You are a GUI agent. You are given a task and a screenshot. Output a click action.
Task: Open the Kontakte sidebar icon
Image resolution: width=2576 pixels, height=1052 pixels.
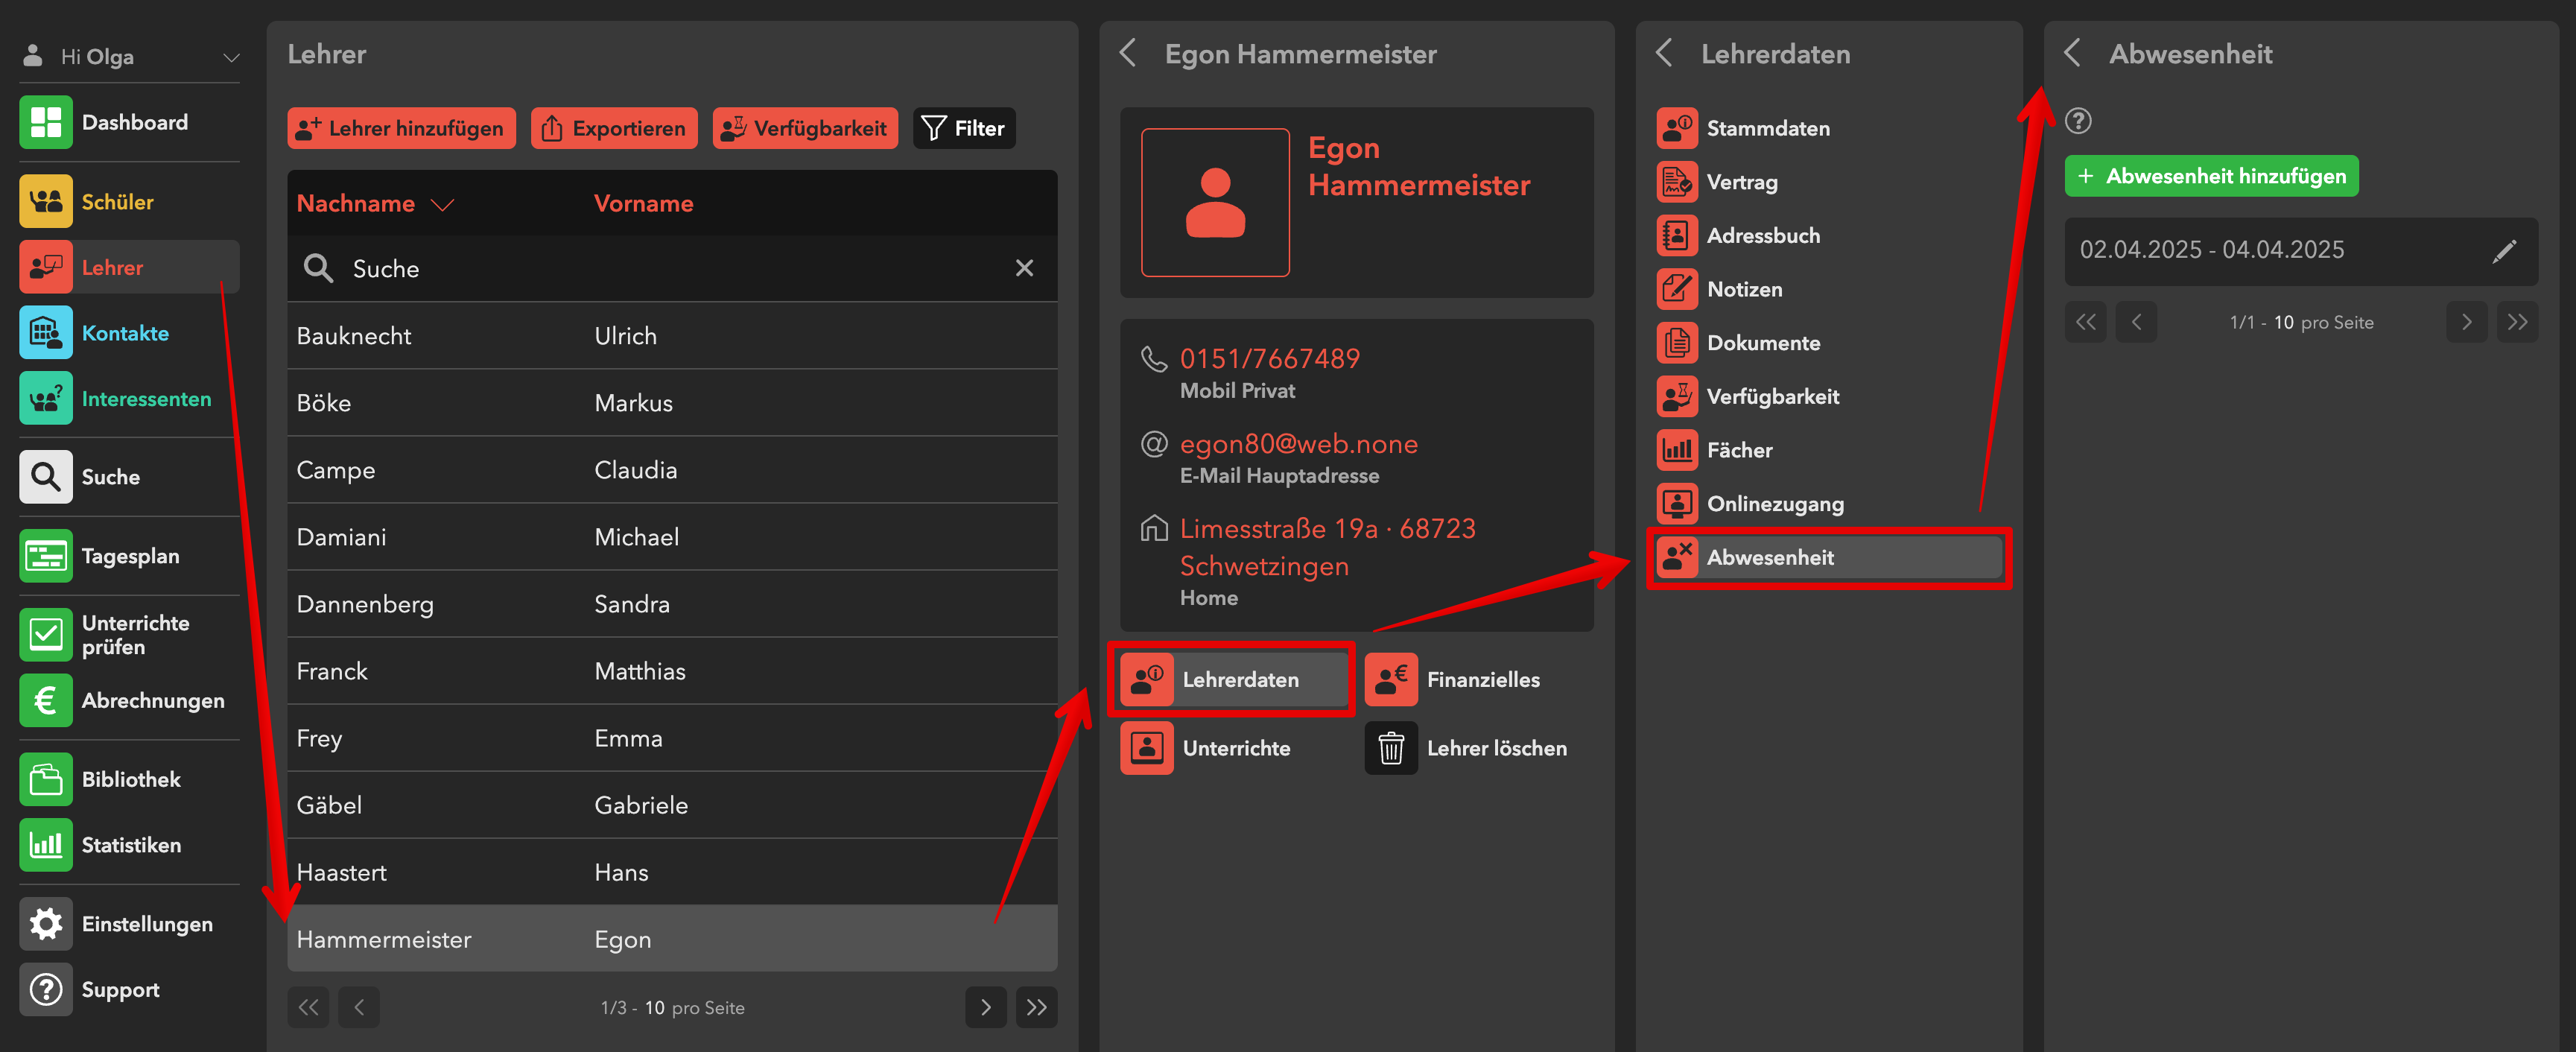point(45,333)
